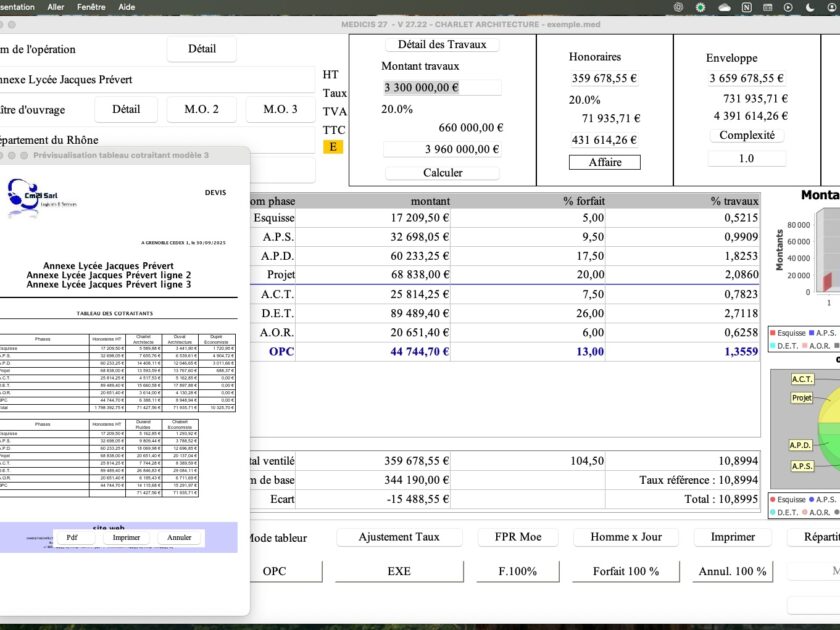Viewport: 840px width, 630px height.
Task: Open M.O. 3 details
Action: 280,109
